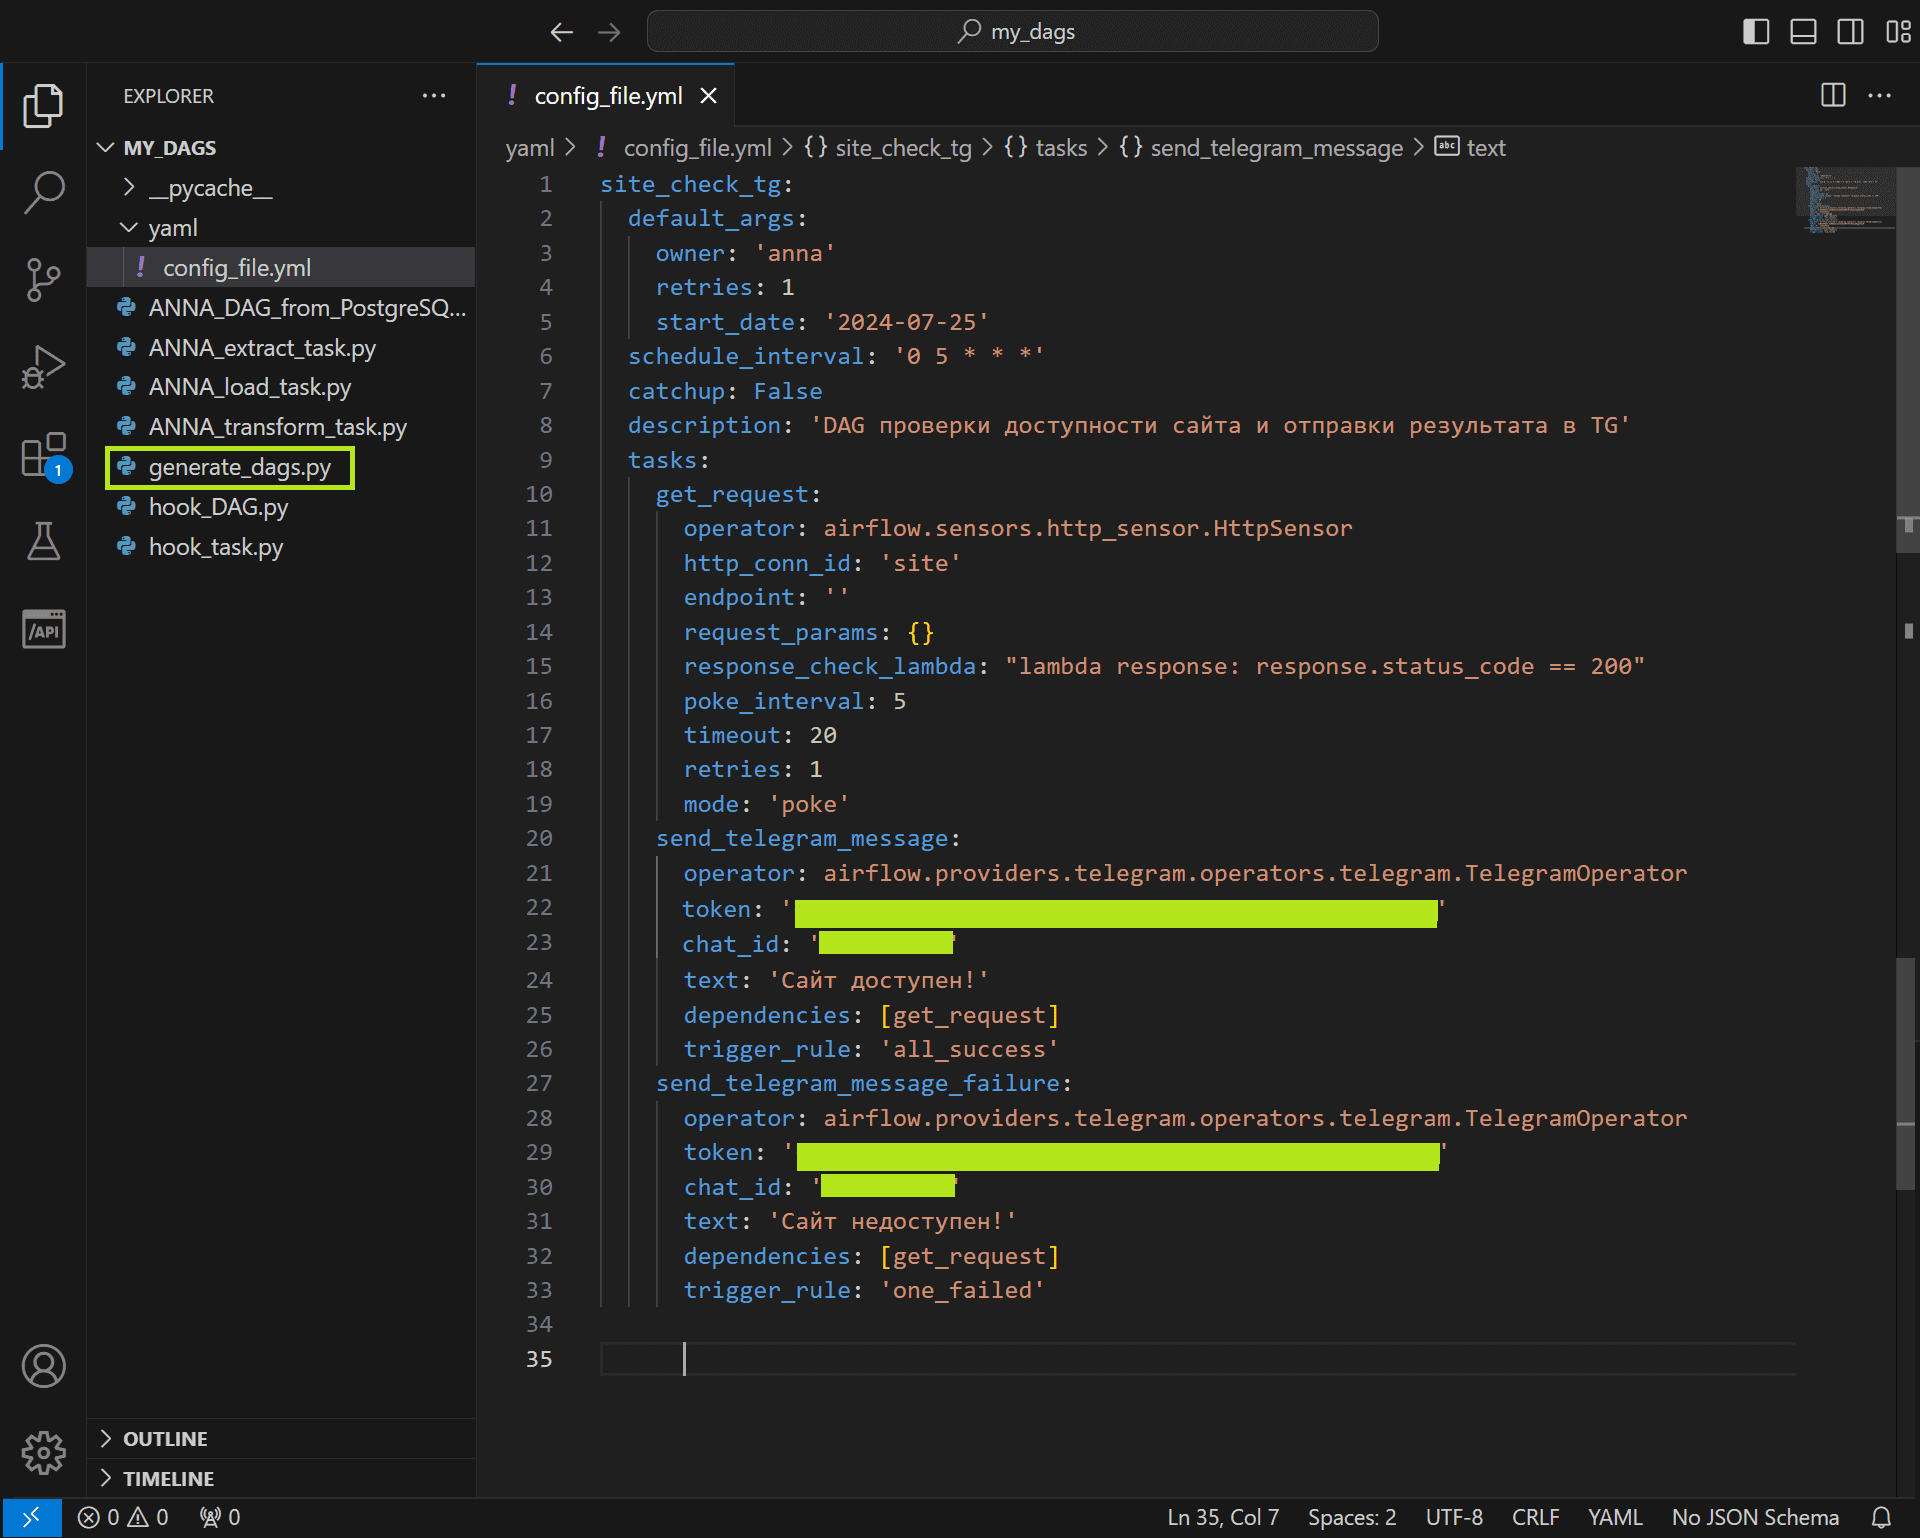Image resolution: width=1920 pixels, height=1538 pixels.
Task: Go back with the left arrow
Action: [561, 32]
